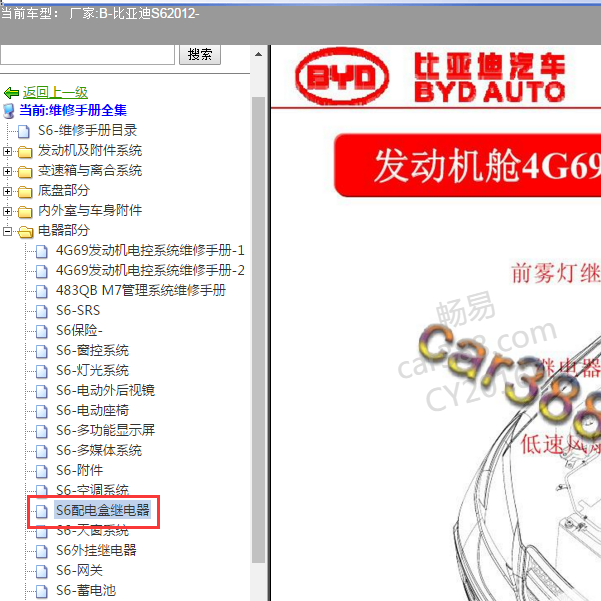The height and width of the screenshot is (601, 601).
Task: Click the 搜索 search button
Action: 200,54
